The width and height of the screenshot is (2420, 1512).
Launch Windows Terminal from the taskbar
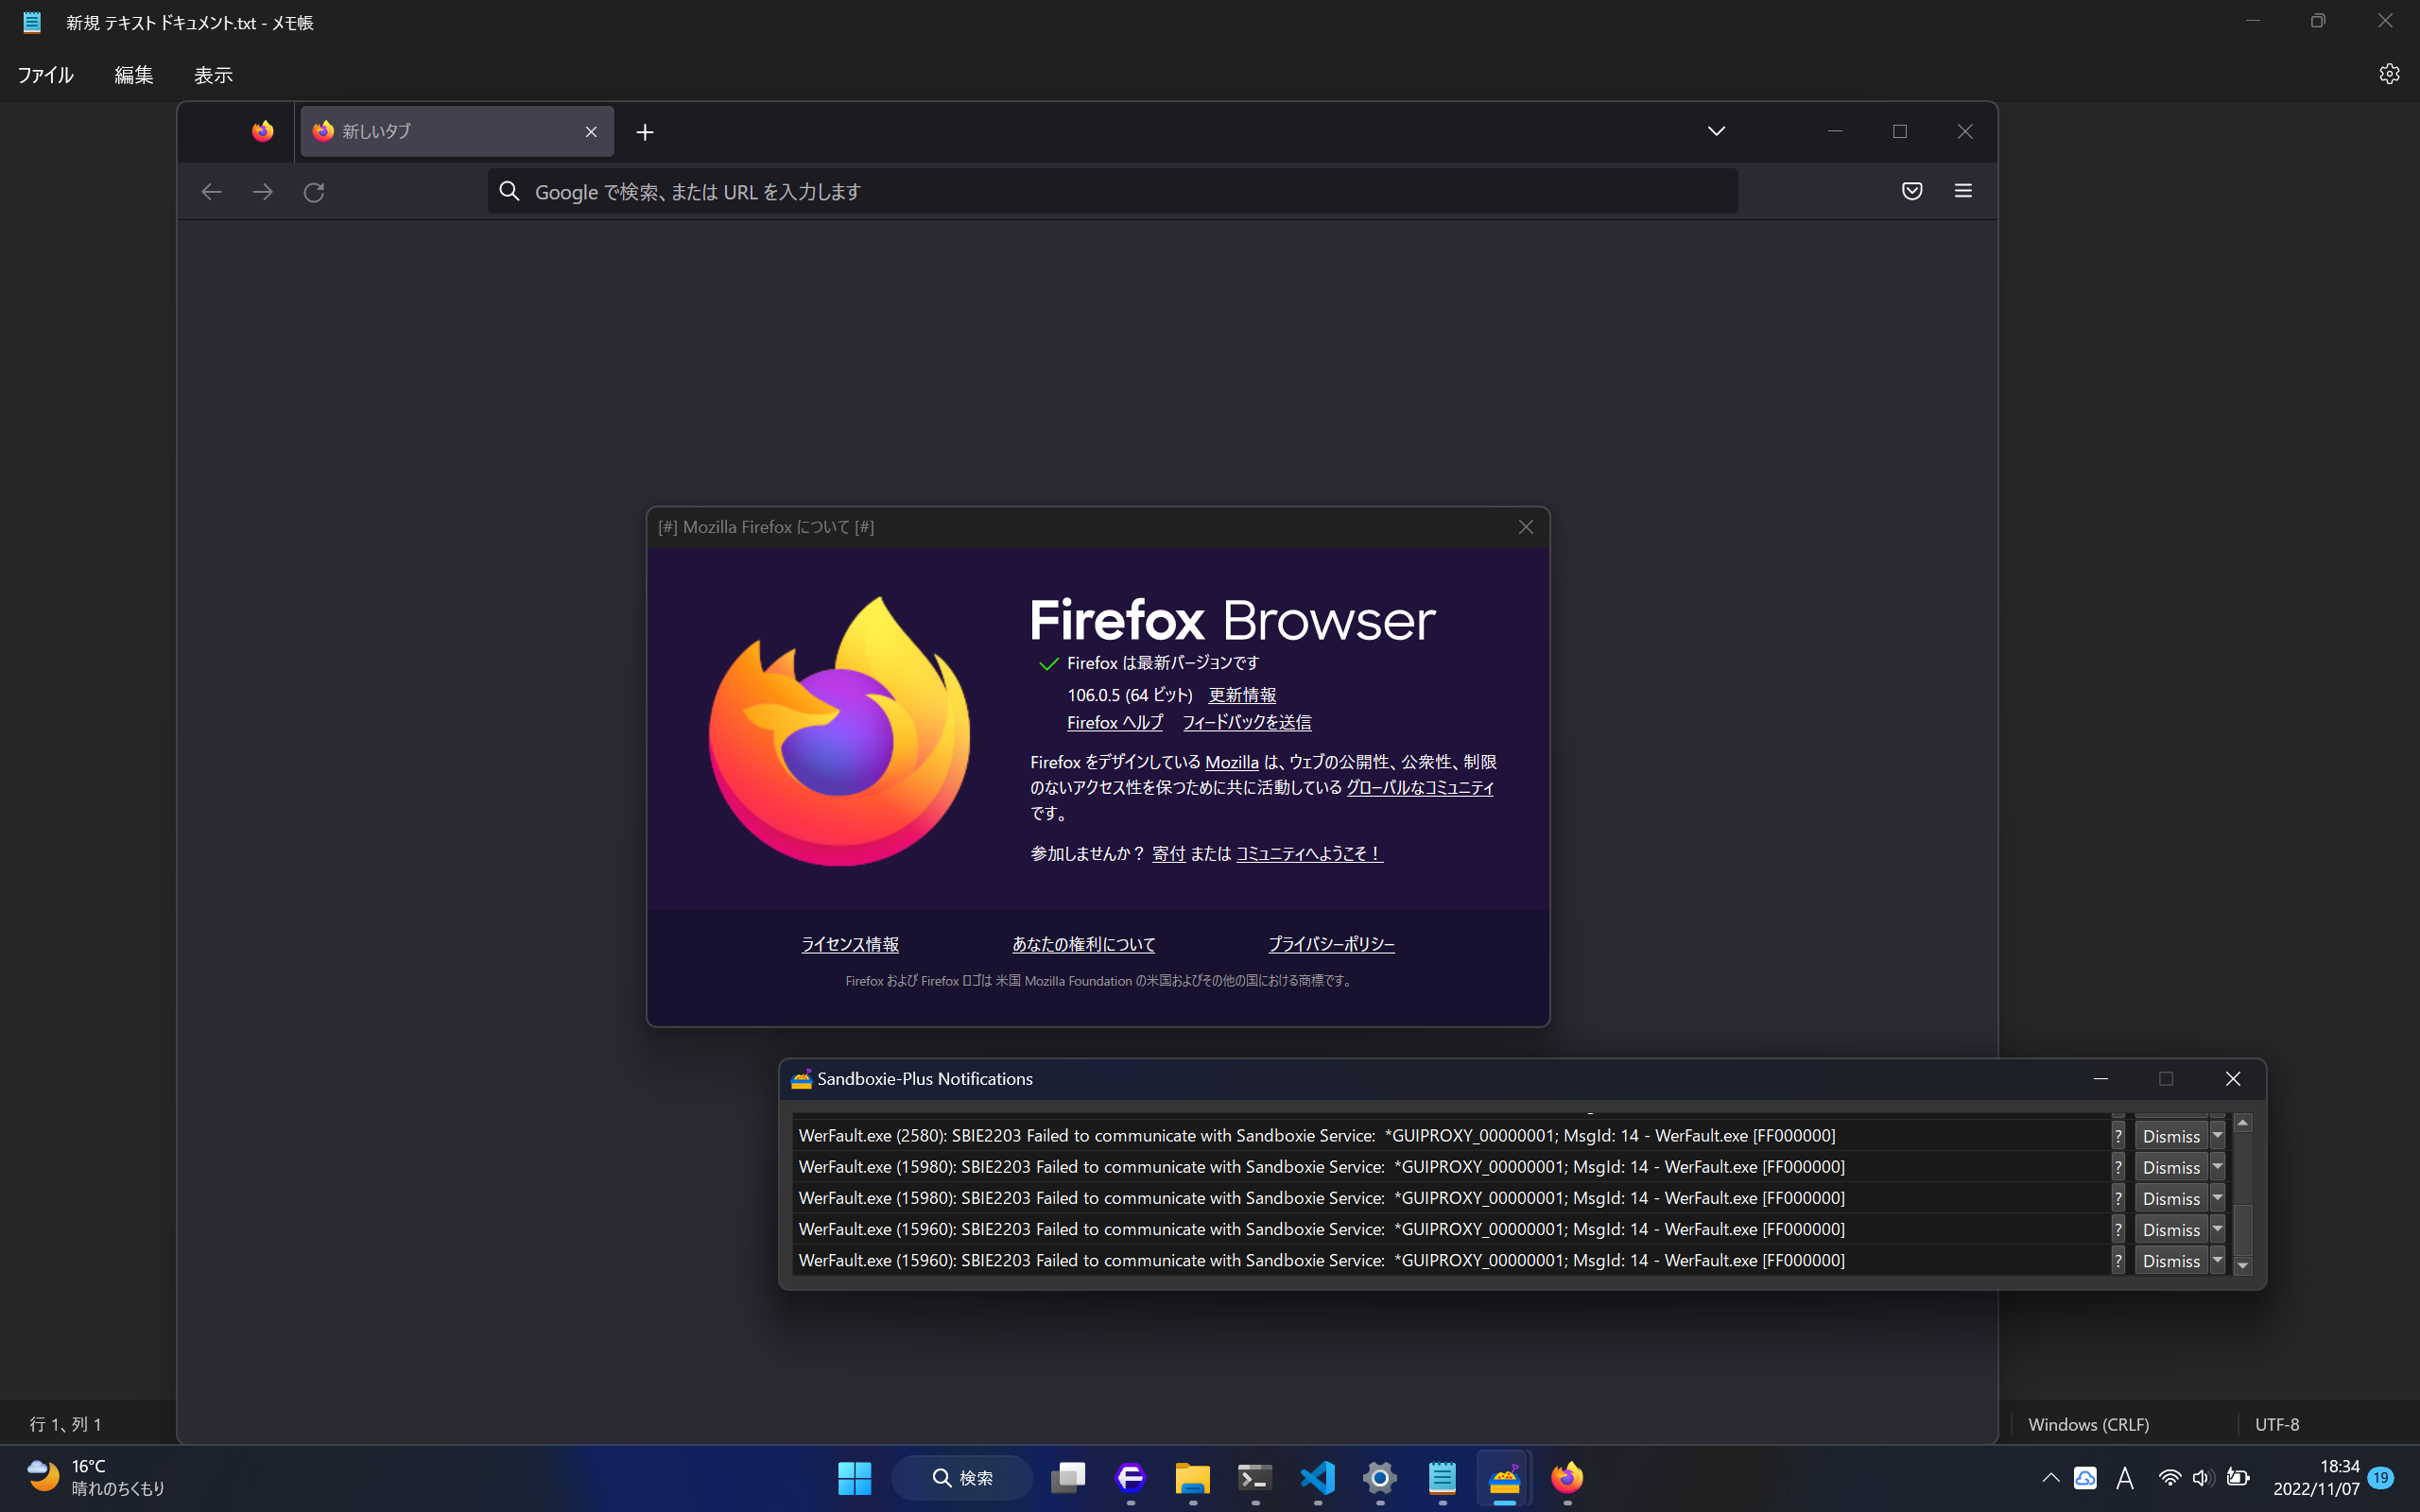(1254, 1478)
